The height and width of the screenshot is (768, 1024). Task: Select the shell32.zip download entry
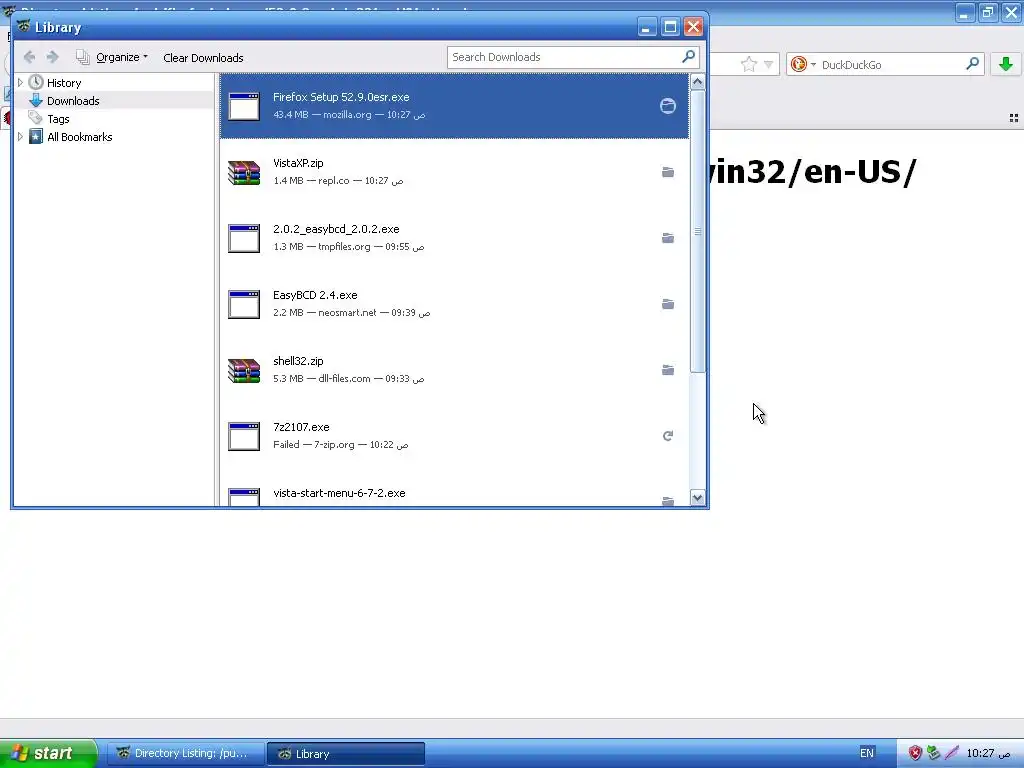point(455,370)
